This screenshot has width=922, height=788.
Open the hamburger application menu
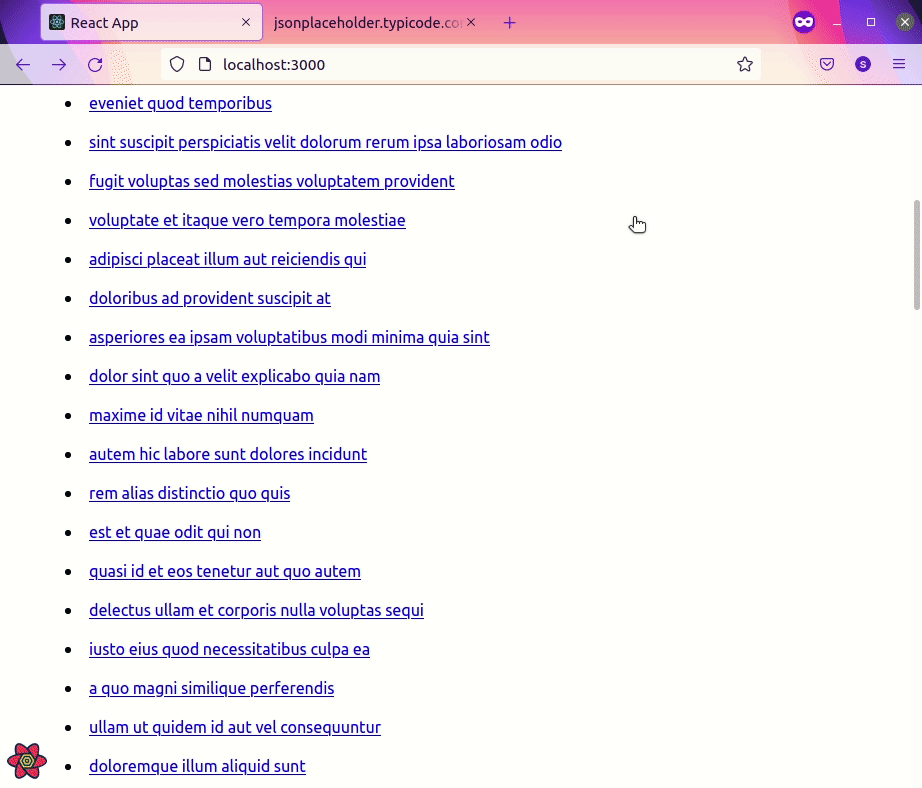898,64
